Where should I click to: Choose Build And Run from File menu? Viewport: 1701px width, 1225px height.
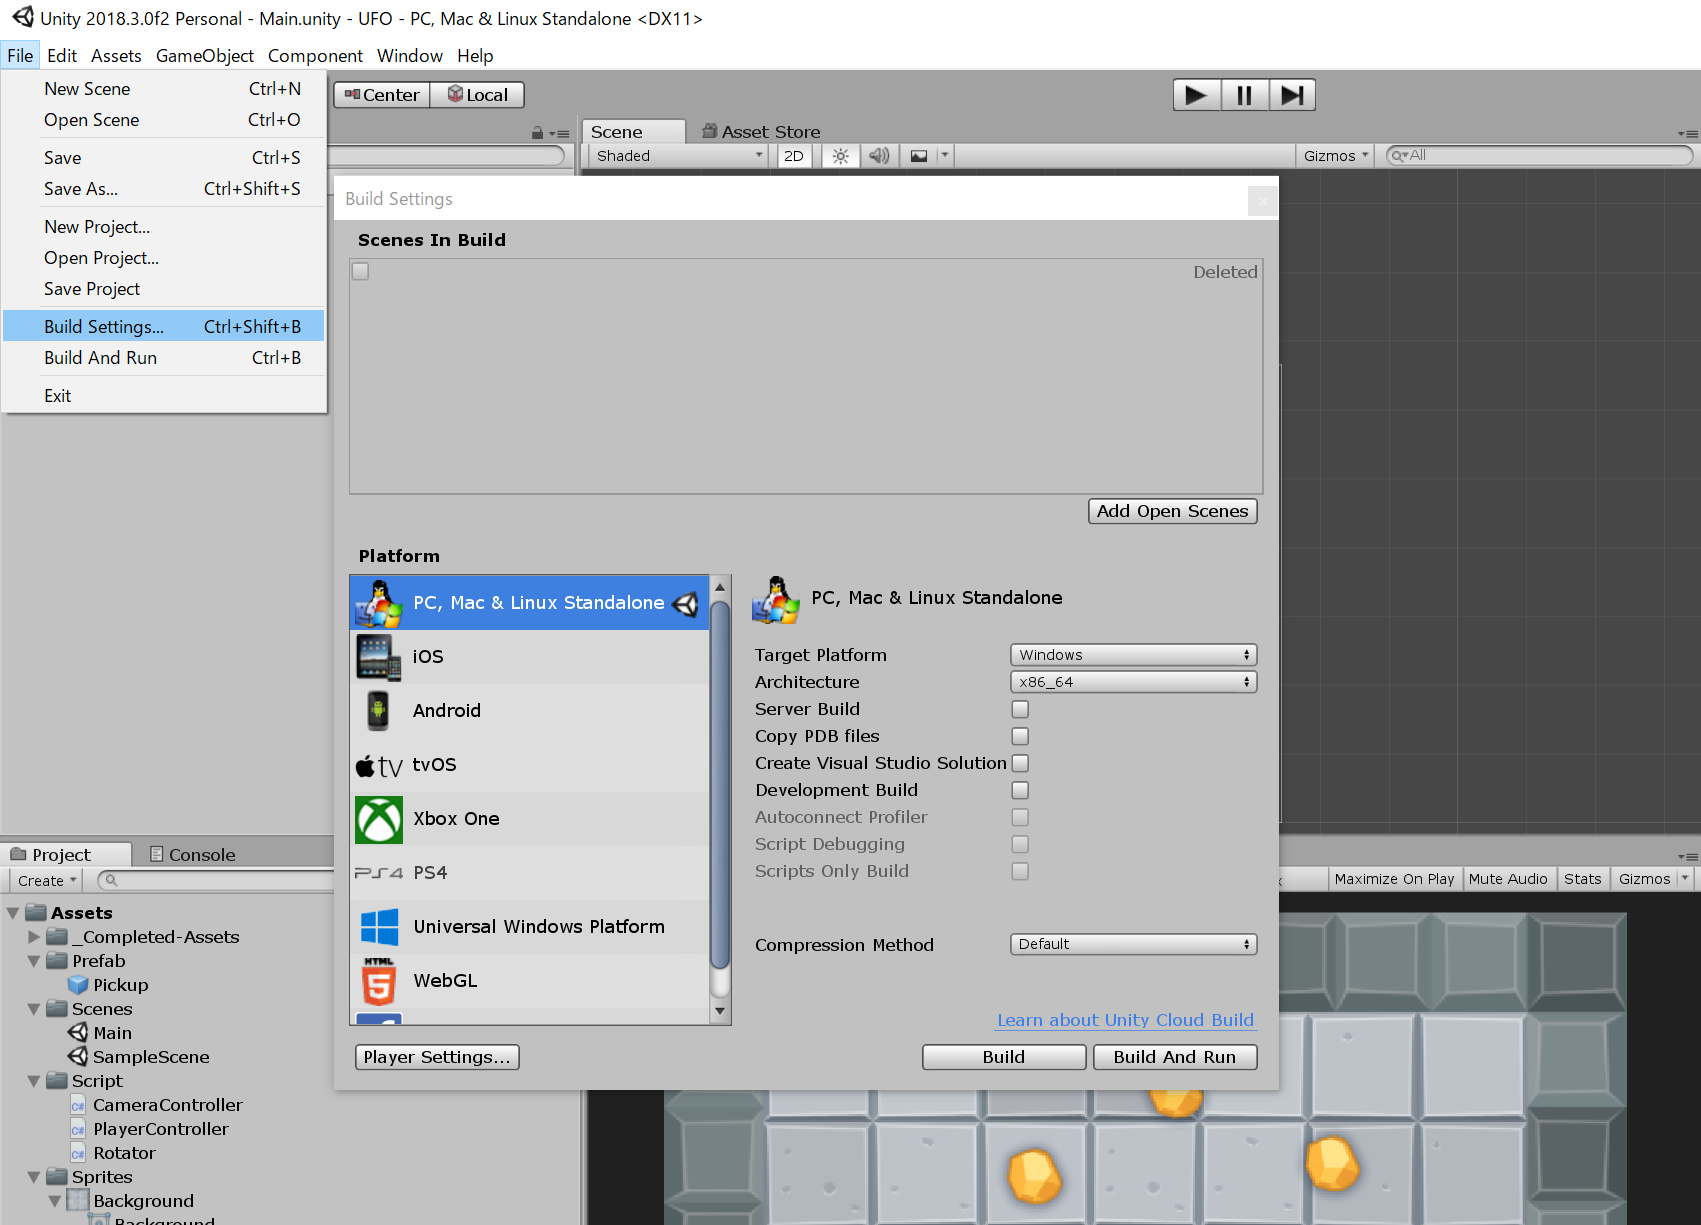(100, 358)
